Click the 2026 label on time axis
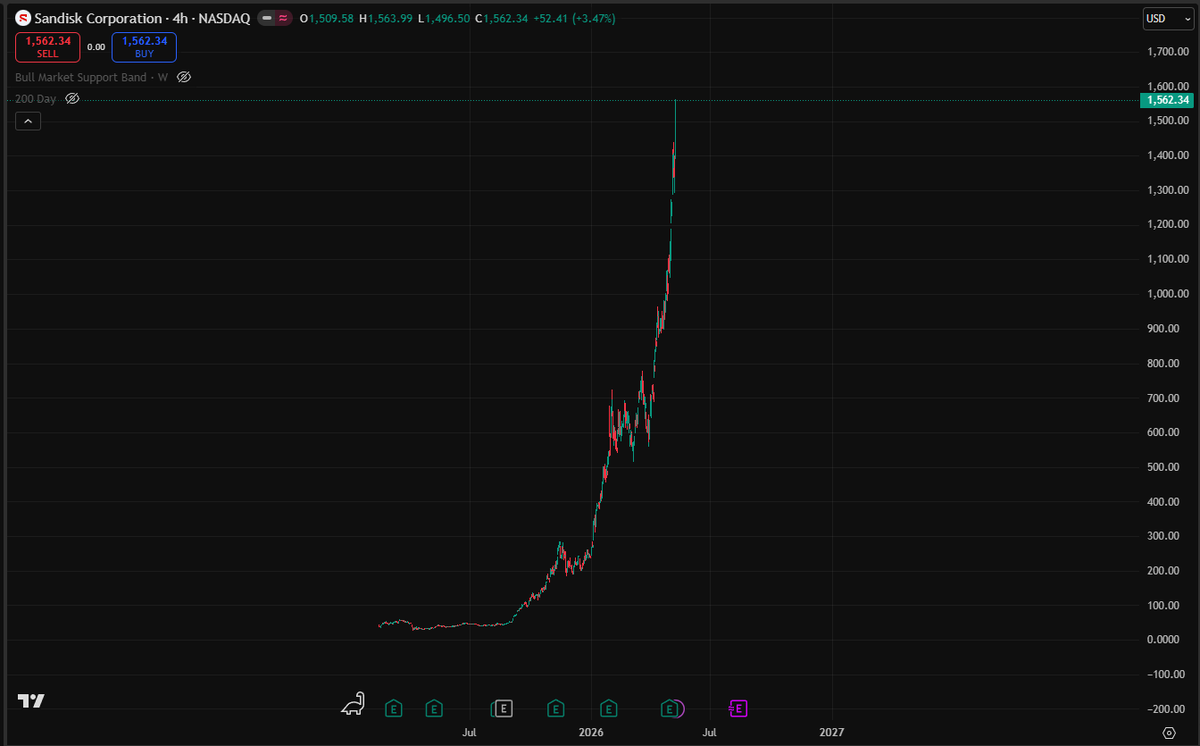The width and height of the screenshot is (1200, 746). (591, 733)
